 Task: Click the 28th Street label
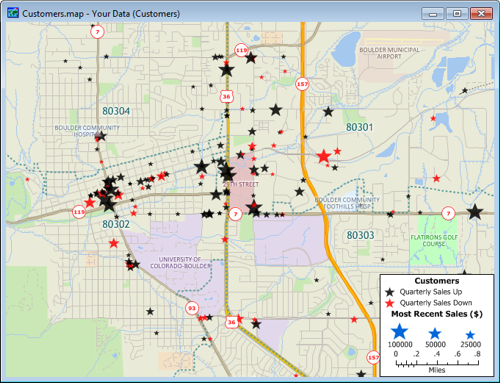[241, 184]
